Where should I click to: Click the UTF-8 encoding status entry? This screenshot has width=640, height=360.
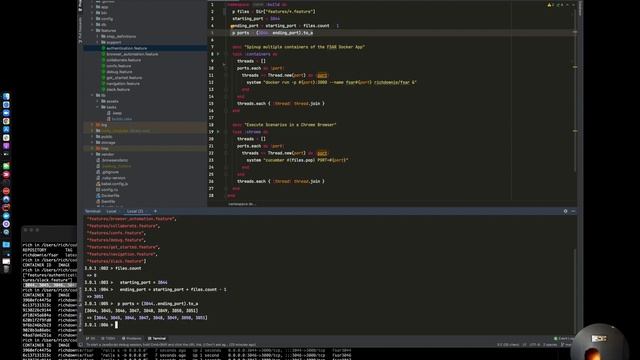pyautogui.click(x=535, y=345)
